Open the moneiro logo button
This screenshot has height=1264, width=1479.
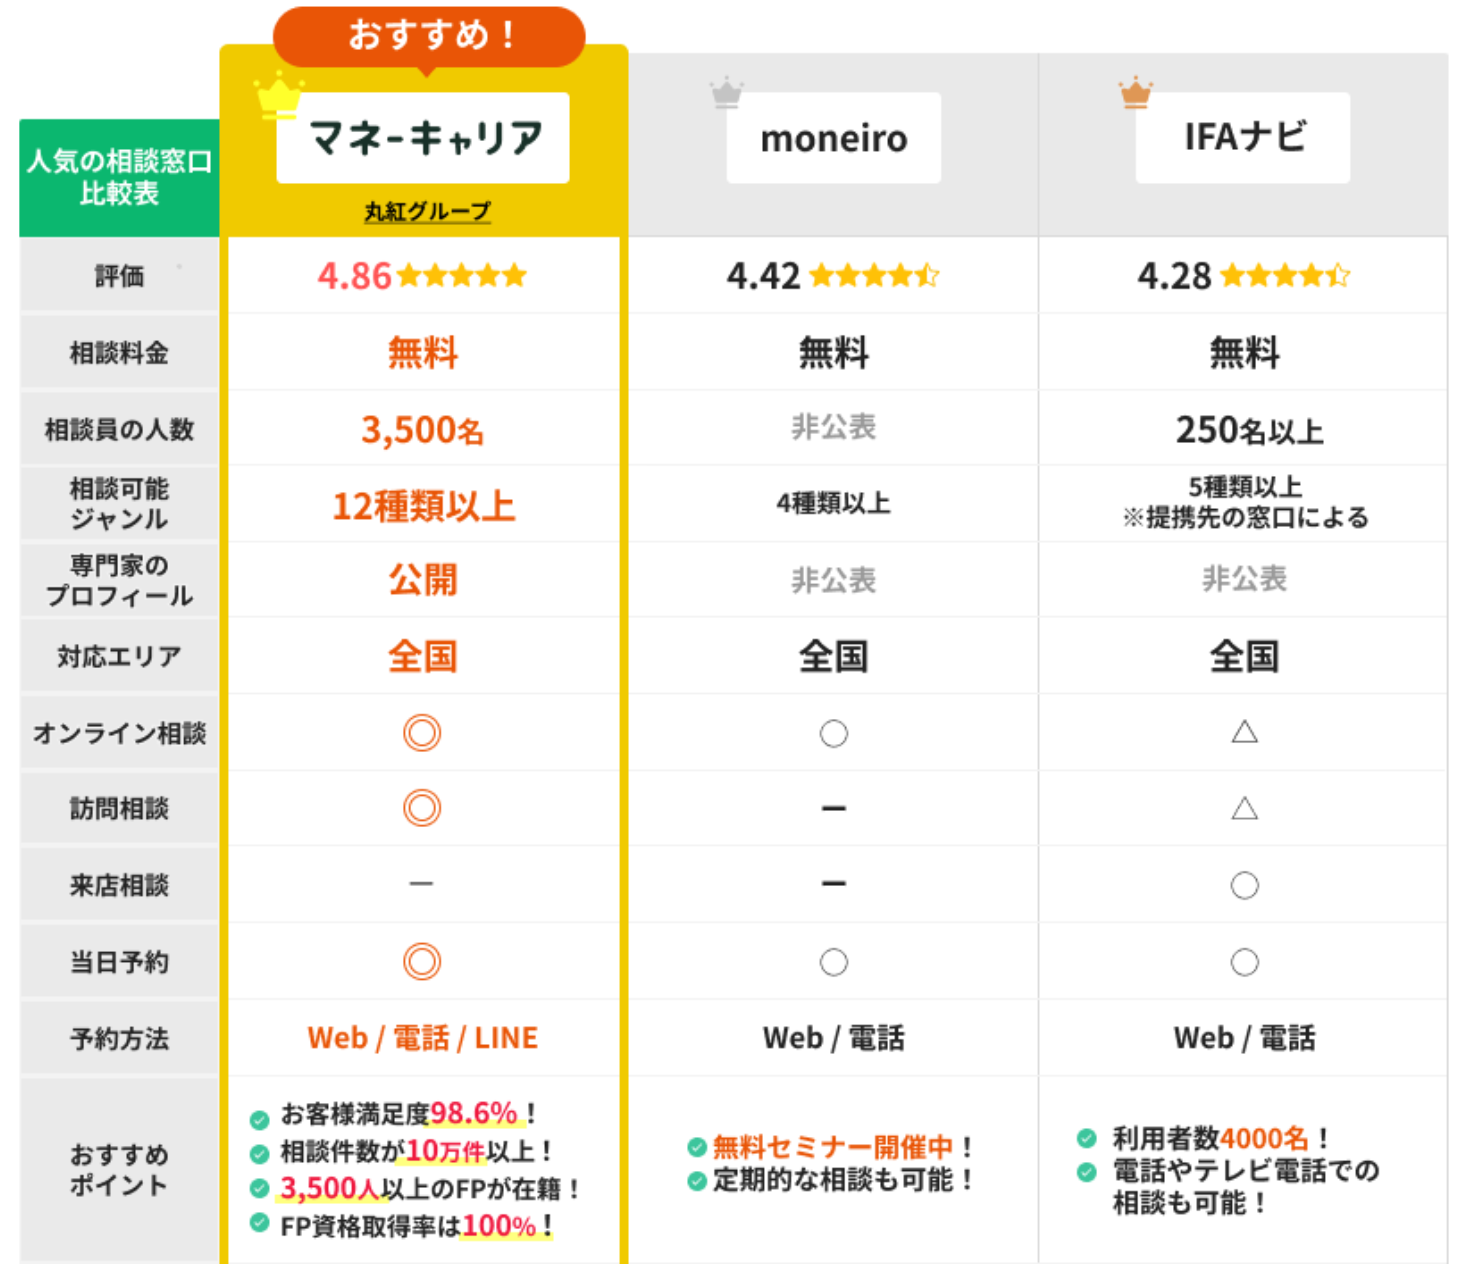pos(833,138)
